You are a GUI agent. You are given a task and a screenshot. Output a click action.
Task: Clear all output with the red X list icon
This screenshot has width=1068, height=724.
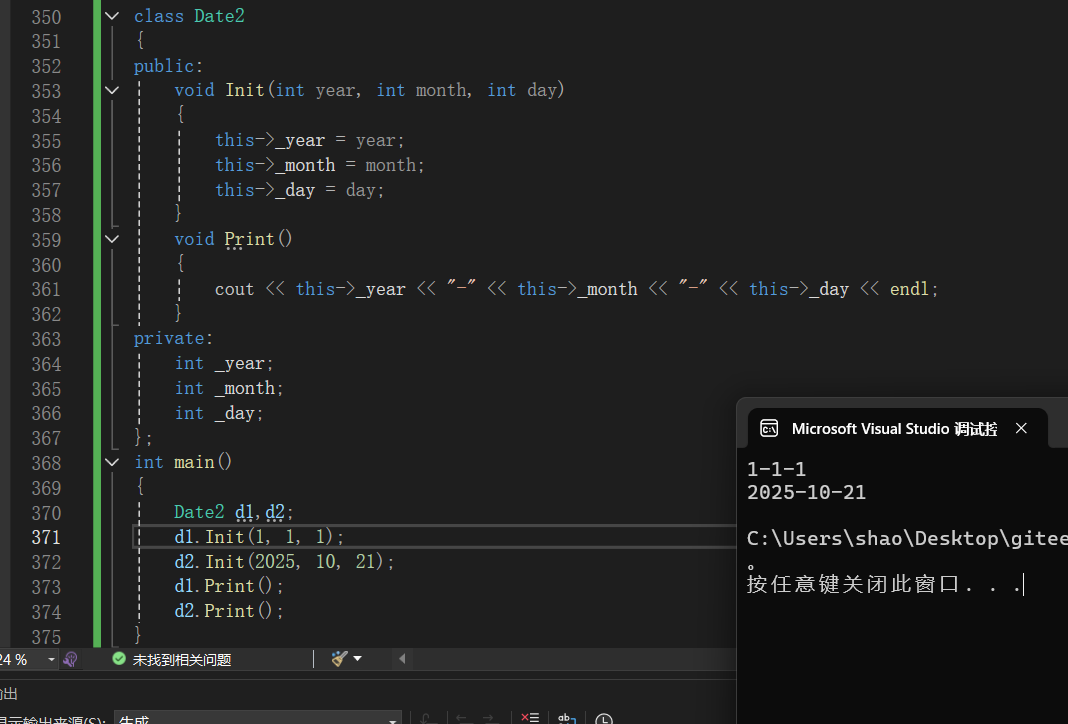coord(530,718)
